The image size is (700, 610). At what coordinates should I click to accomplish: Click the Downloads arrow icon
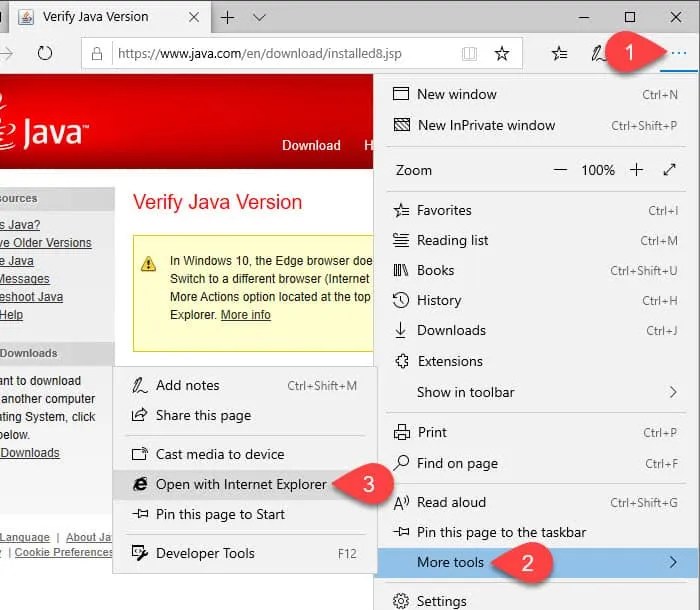tap(400, 330)
